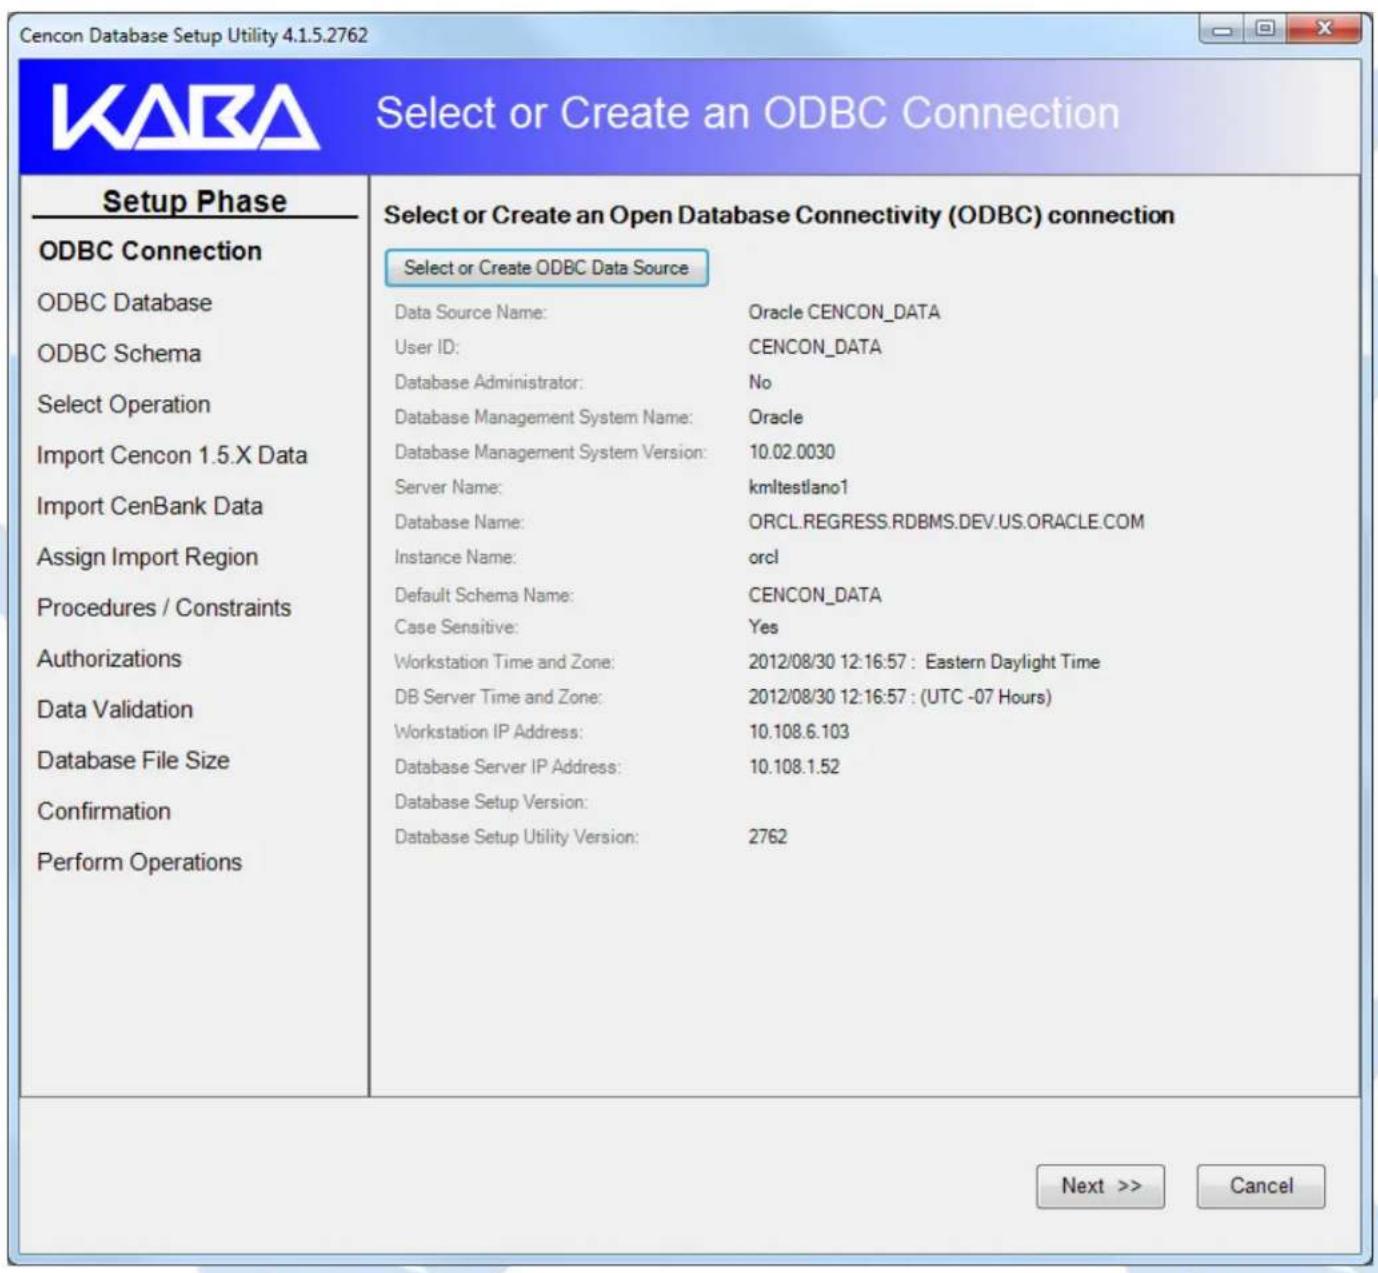This screenshot has height=1273, width=1378.
Task: Click version value 10.02.0030
Action: (792, 452)
